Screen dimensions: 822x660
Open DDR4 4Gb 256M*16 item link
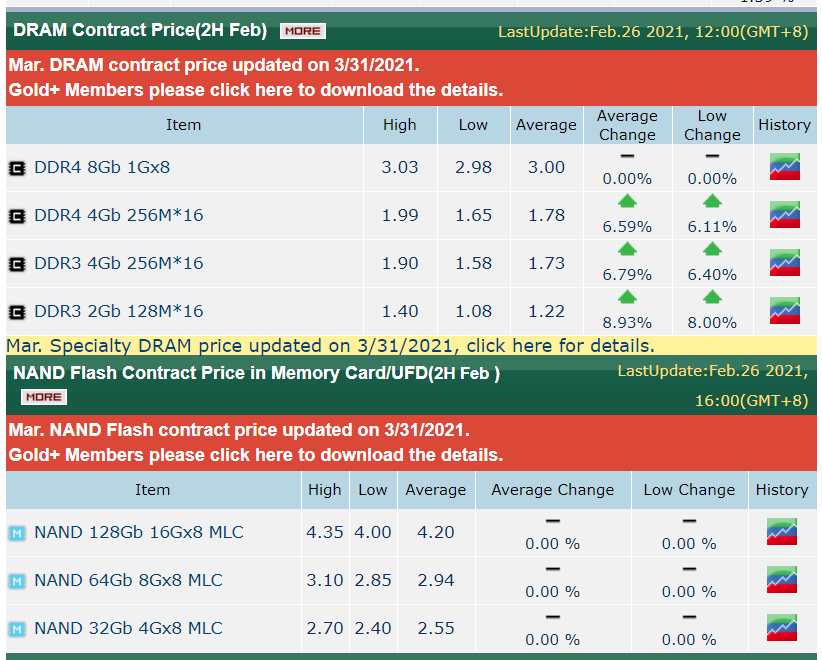pos(118,215)
